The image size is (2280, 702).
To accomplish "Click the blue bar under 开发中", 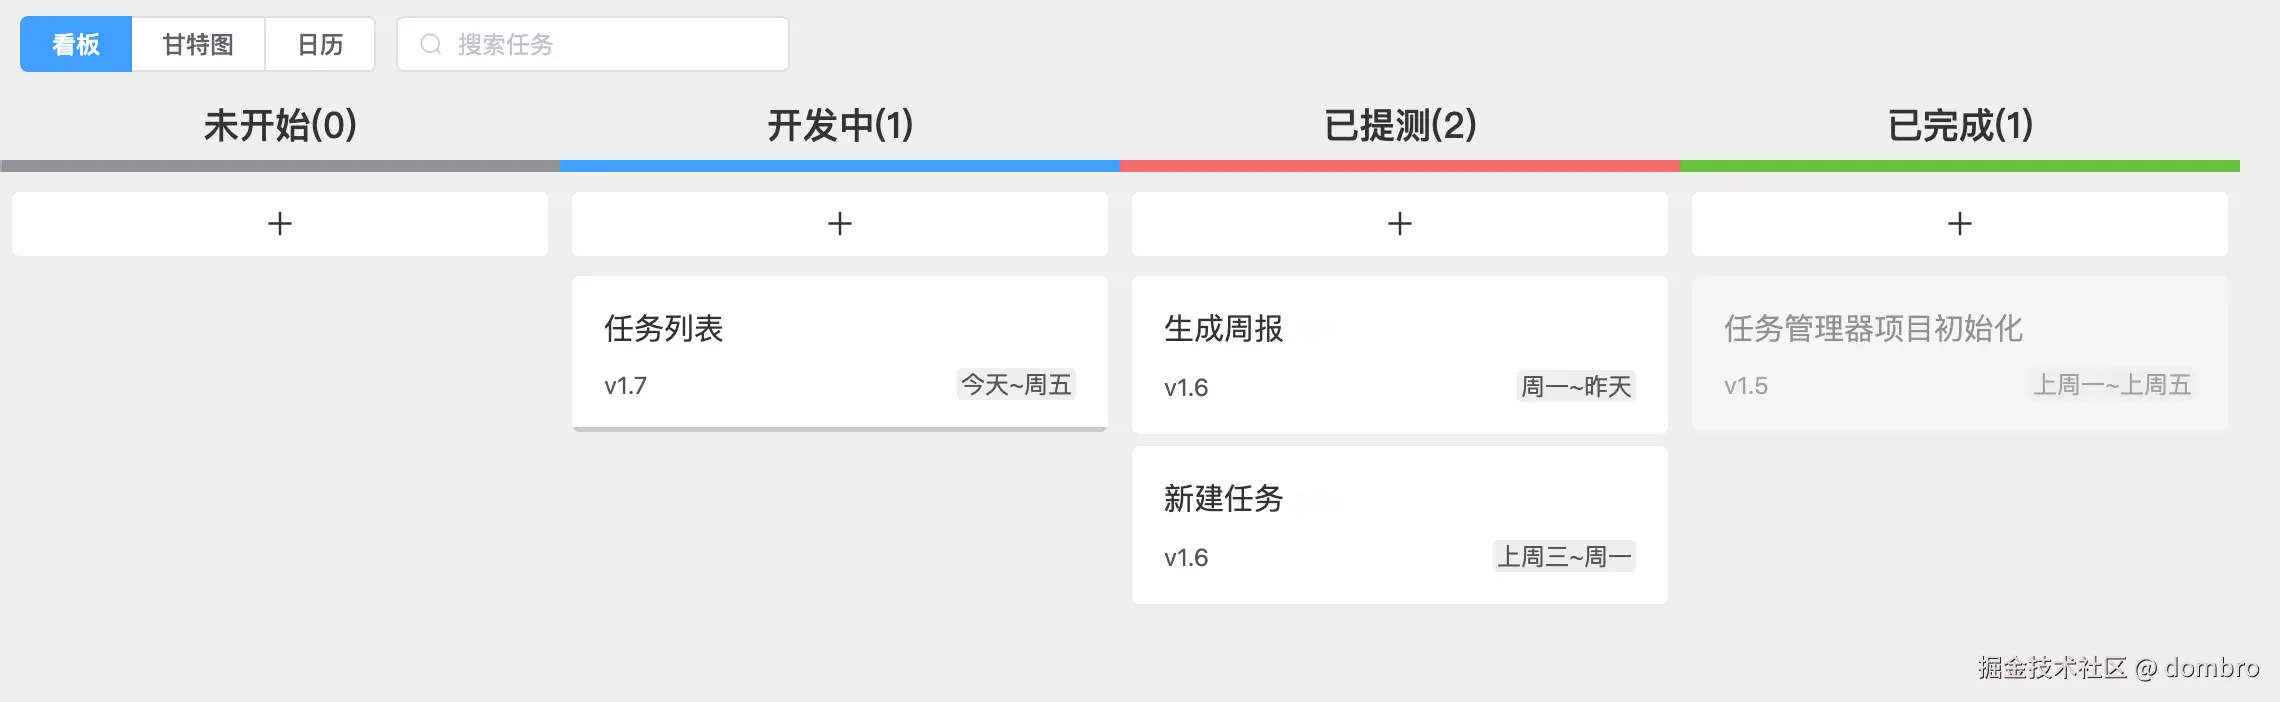I will point(840,166).
